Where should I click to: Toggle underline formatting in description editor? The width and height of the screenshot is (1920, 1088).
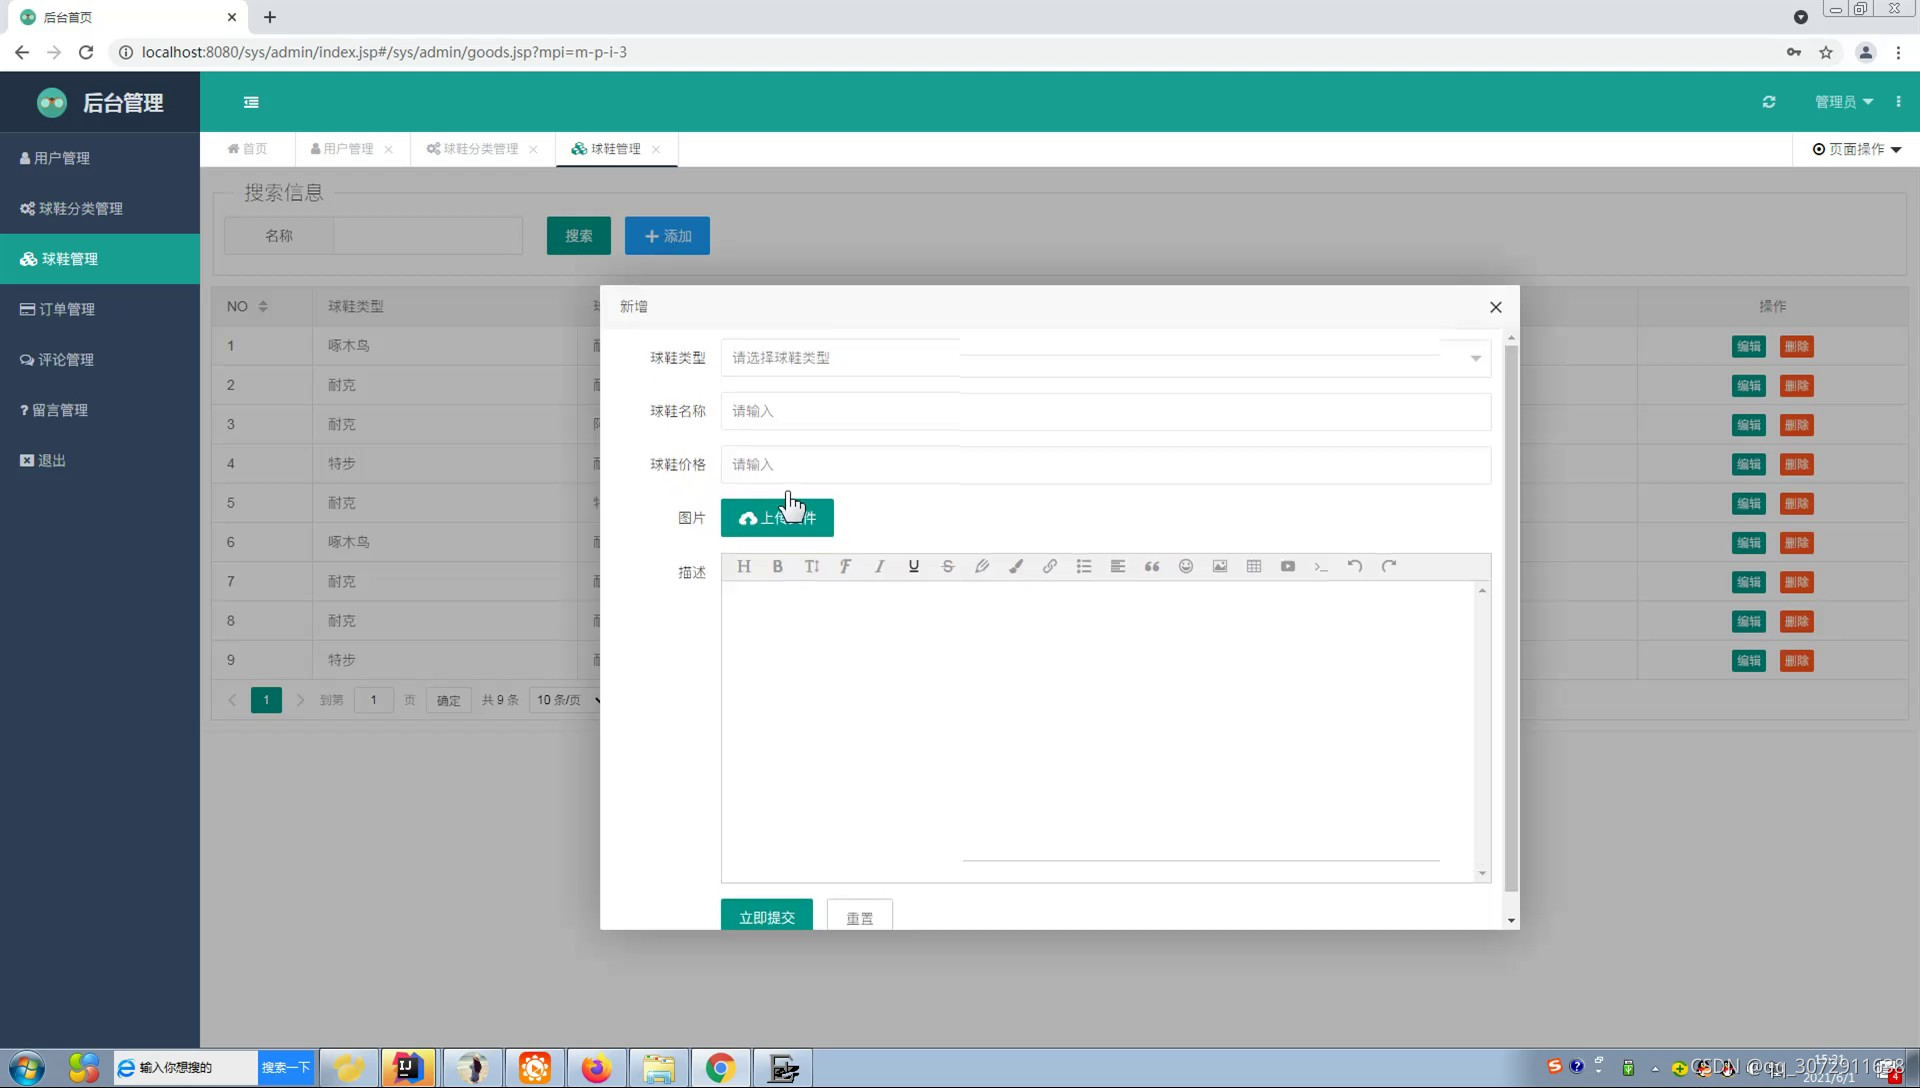[913, 566]
